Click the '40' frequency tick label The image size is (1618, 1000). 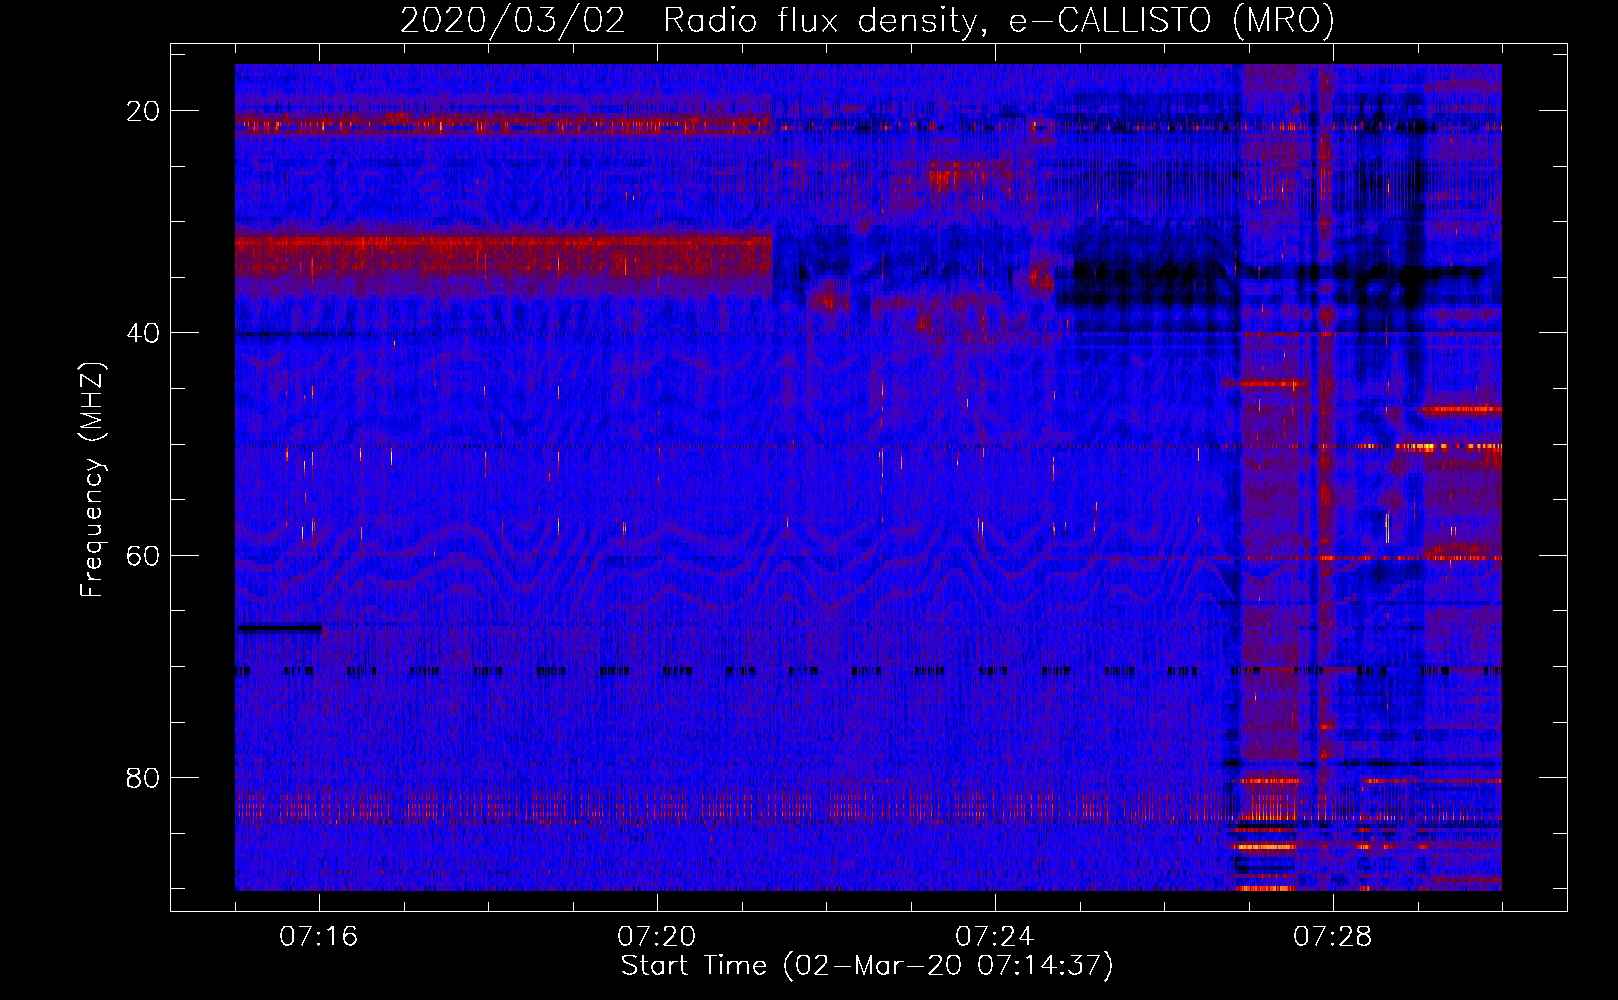click(143, 333)
